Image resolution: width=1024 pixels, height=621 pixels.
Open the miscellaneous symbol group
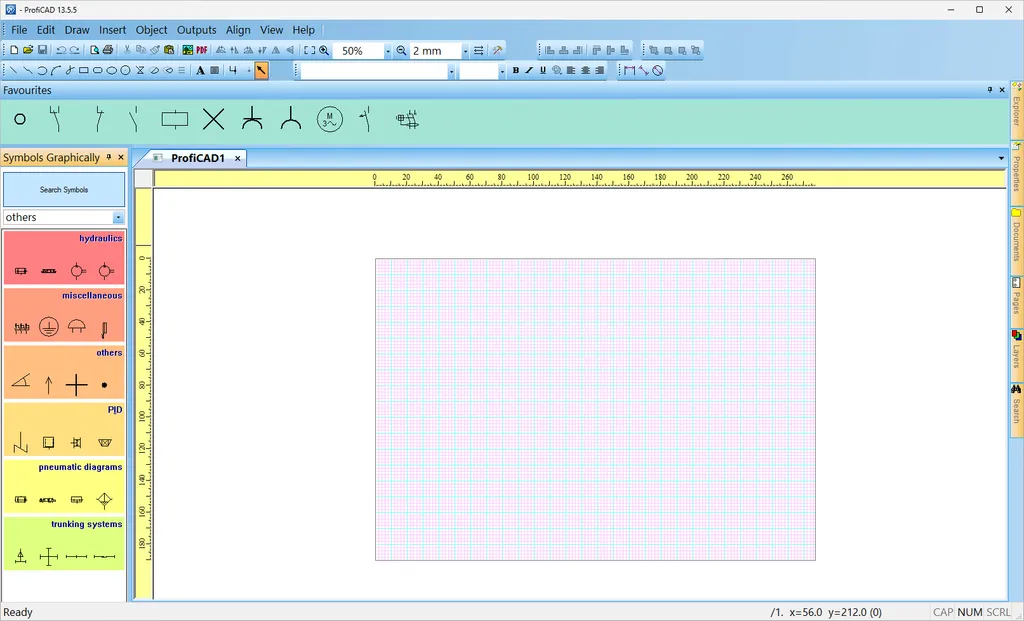point(64,315)
